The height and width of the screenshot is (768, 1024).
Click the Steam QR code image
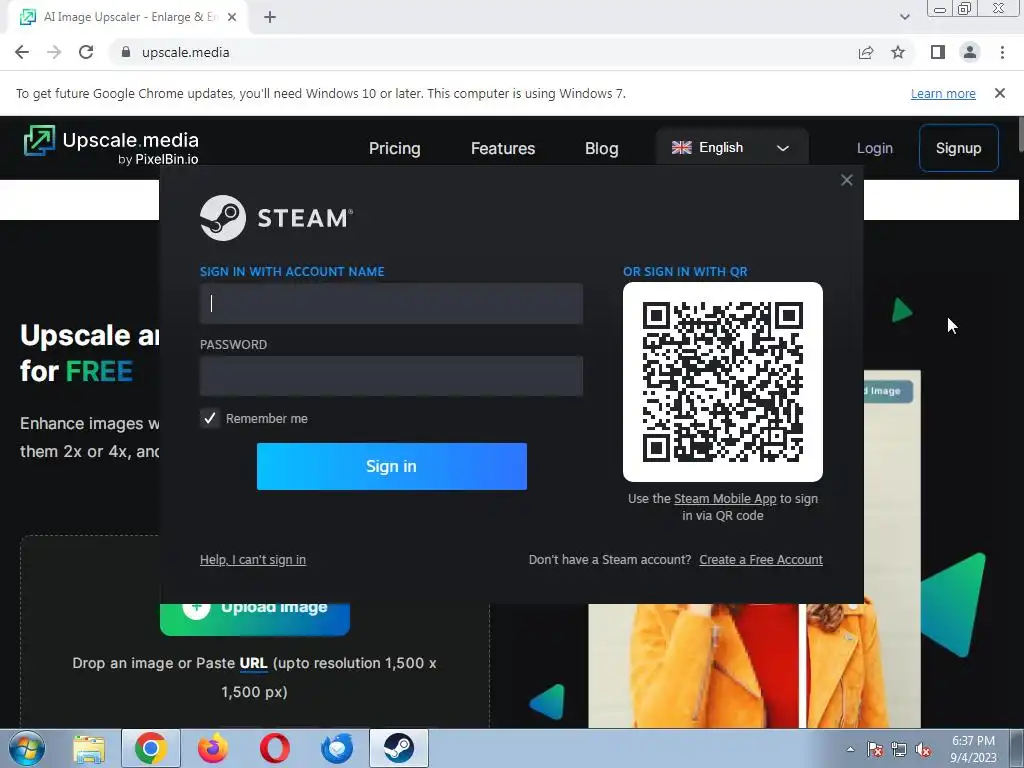click(723, 382)
